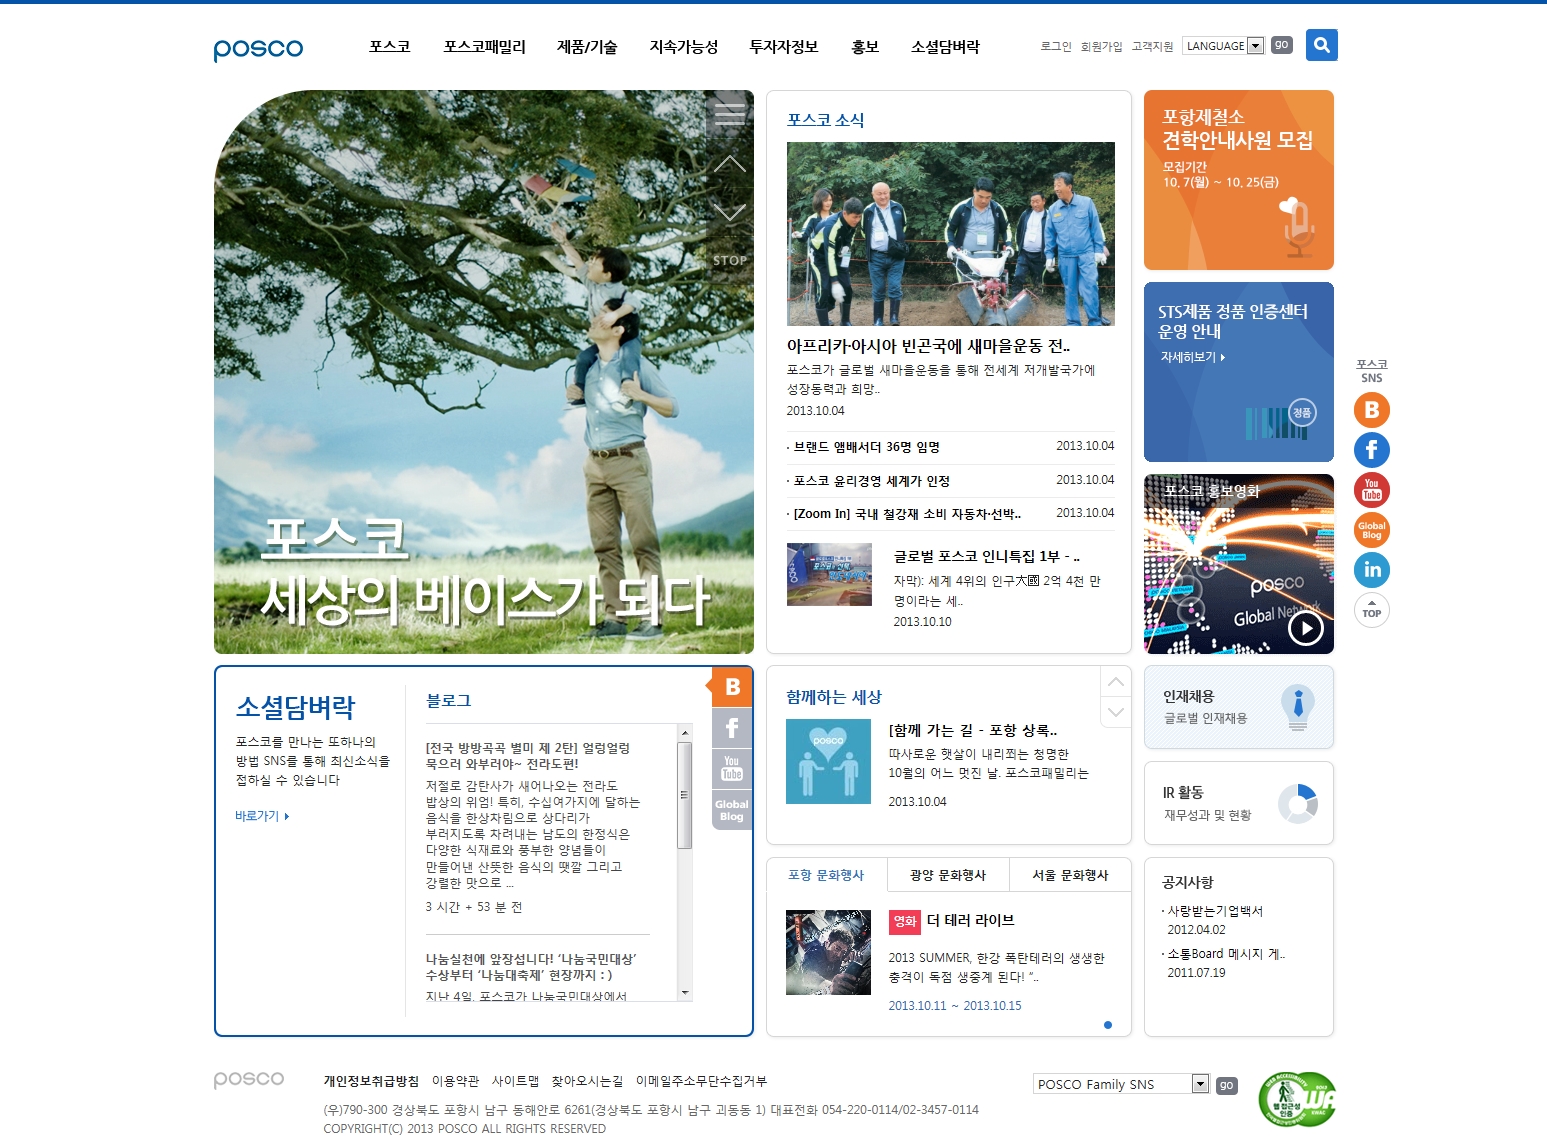Click the blog list scrollbar thumb
Screen dimensions: 1547x1145
pos(685,795)
